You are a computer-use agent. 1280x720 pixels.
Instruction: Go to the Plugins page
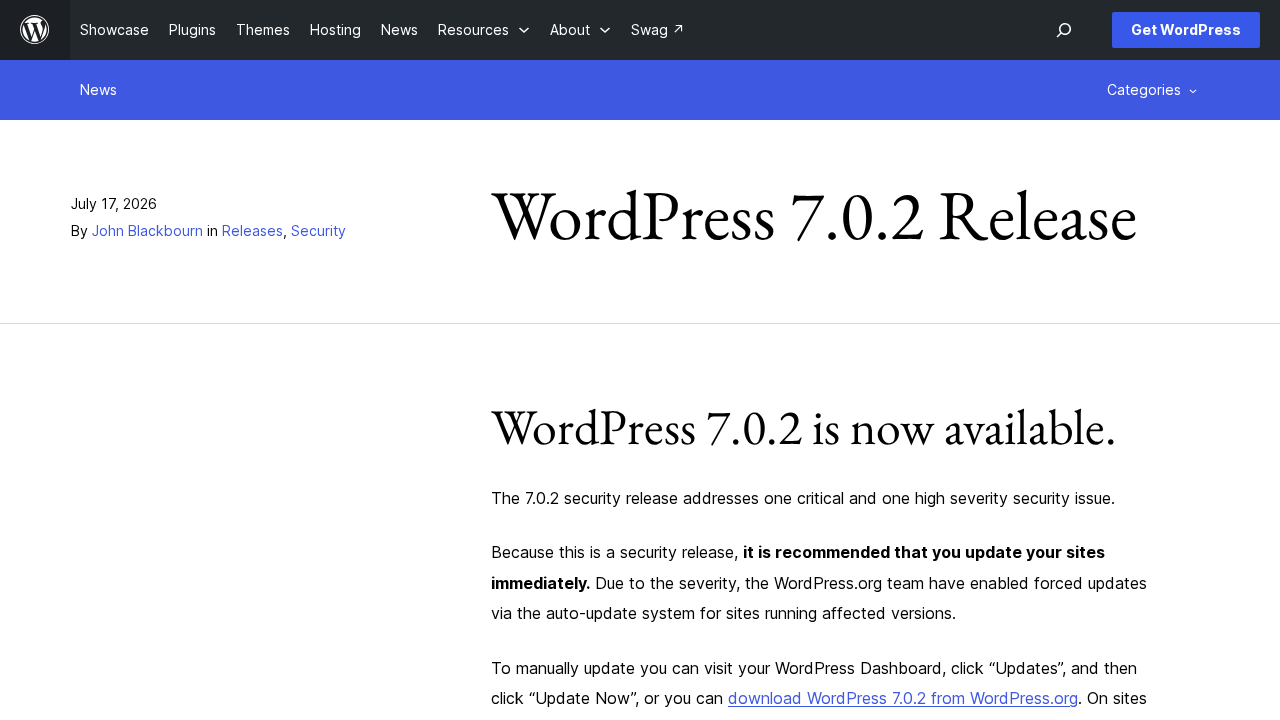coord(192,30)
